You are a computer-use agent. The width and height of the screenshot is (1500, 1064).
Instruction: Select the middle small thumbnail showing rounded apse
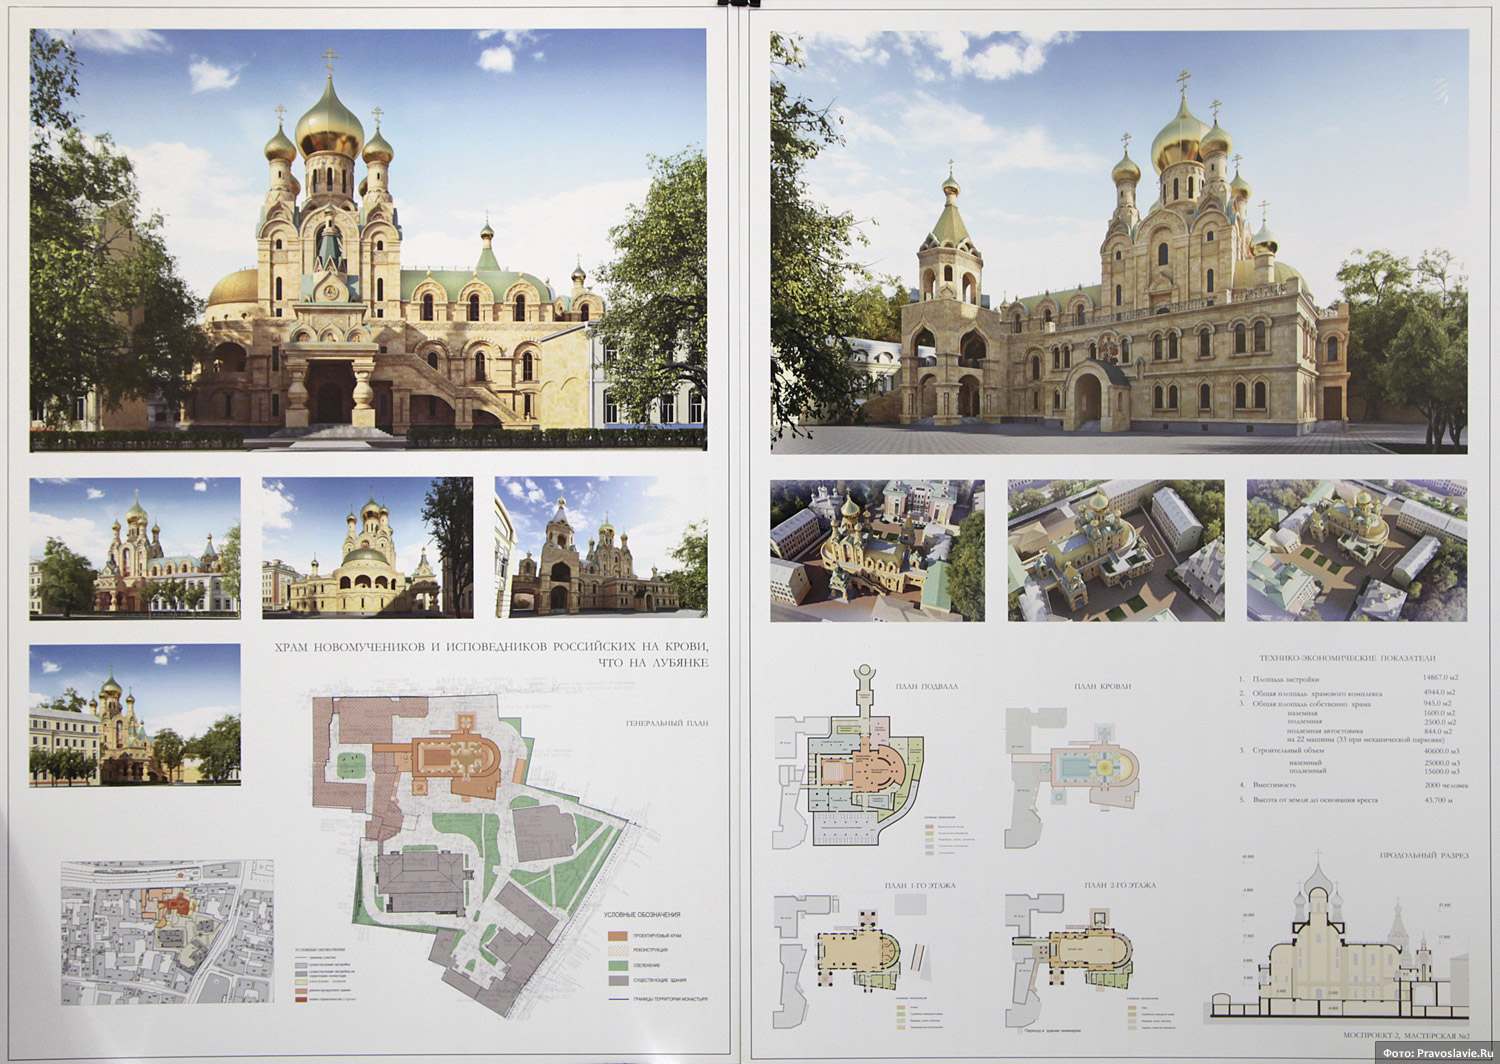pos(367,547)
